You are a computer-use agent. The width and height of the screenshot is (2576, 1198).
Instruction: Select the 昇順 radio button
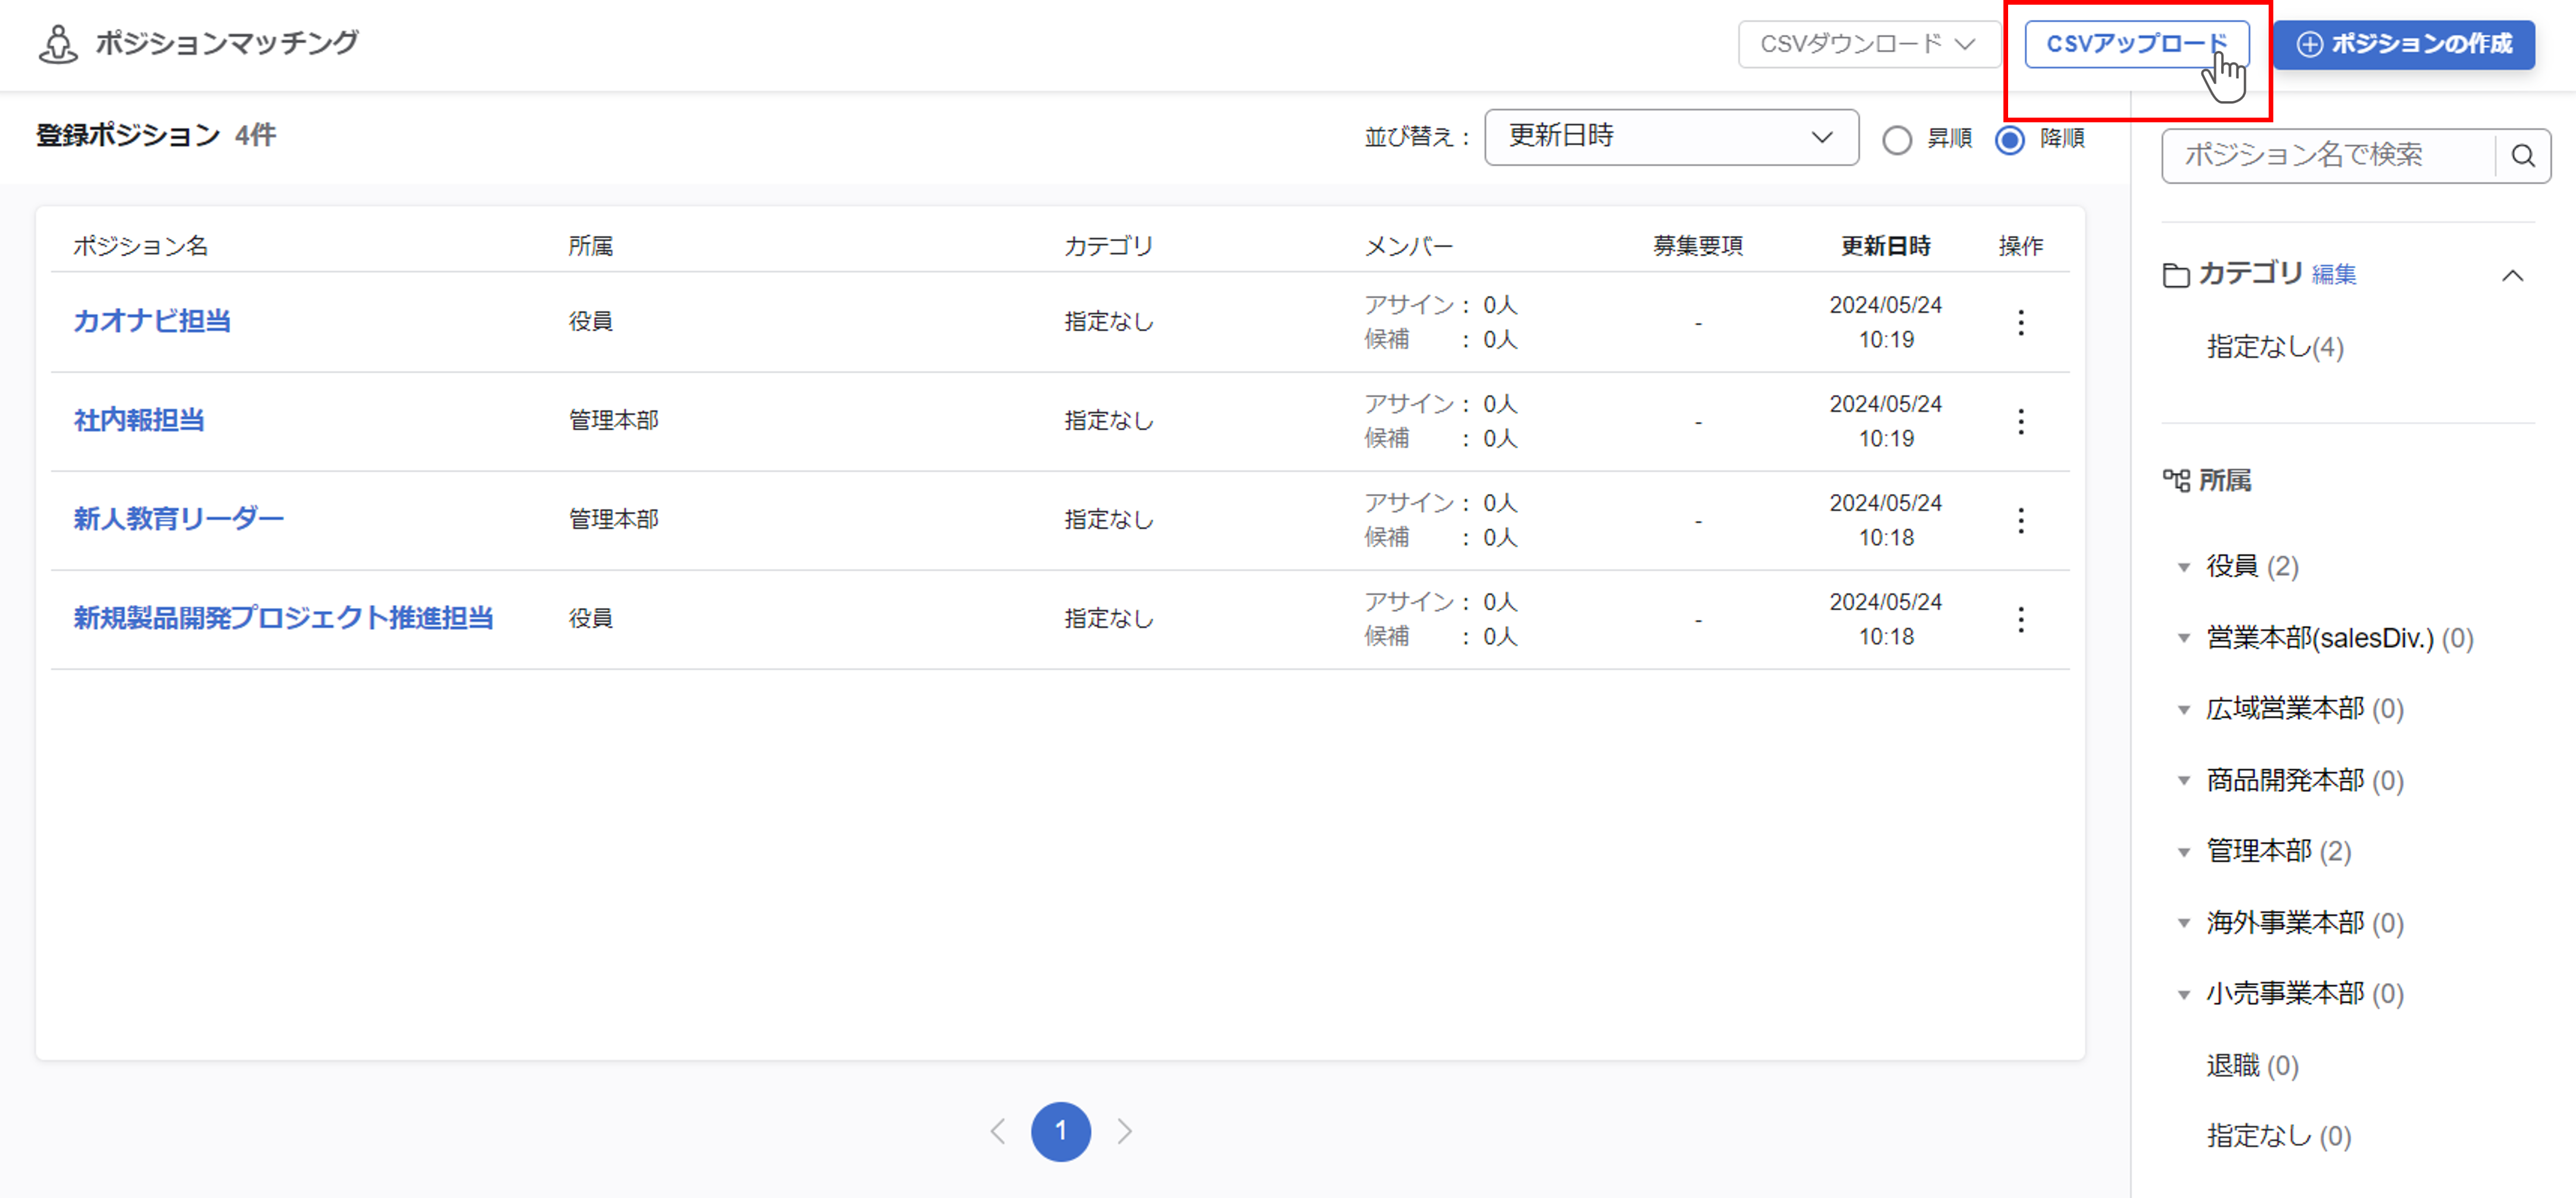(1897, 139)
